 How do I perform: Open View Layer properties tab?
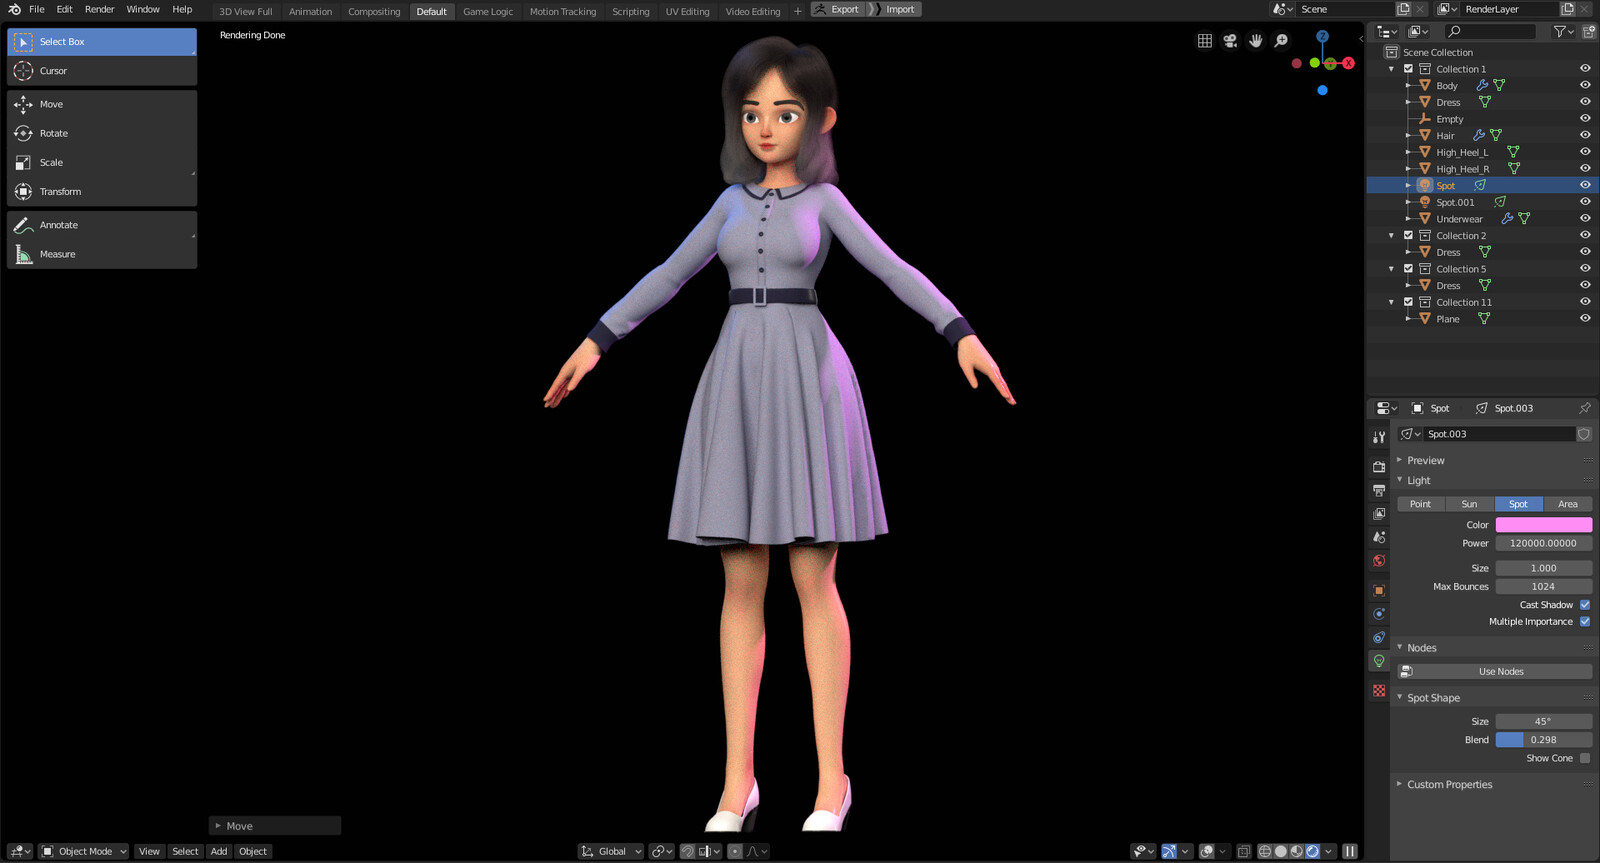click(x=1379, y=514)
